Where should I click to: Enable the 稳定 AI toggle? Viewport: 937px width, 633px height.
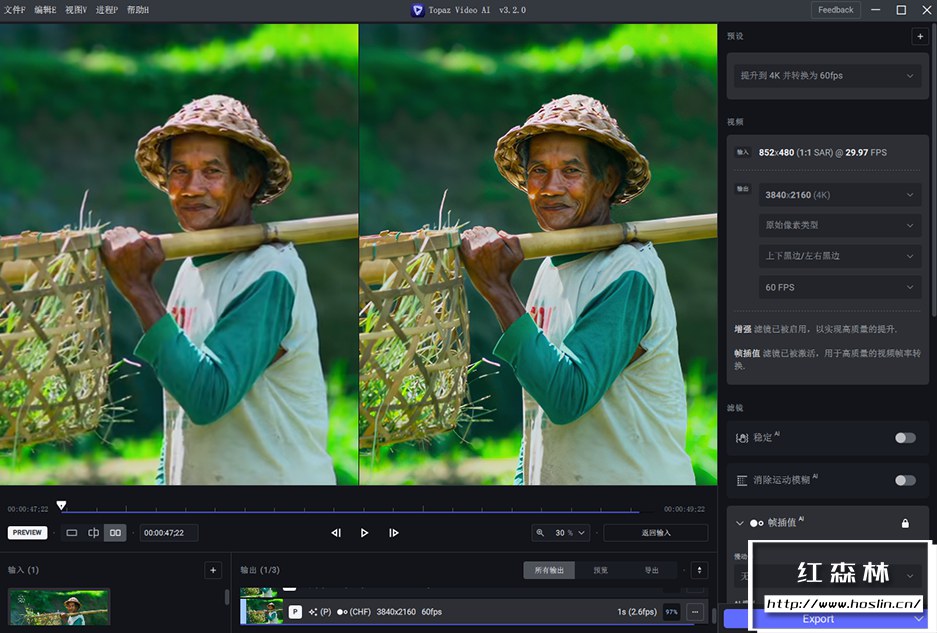click(905, 437)
